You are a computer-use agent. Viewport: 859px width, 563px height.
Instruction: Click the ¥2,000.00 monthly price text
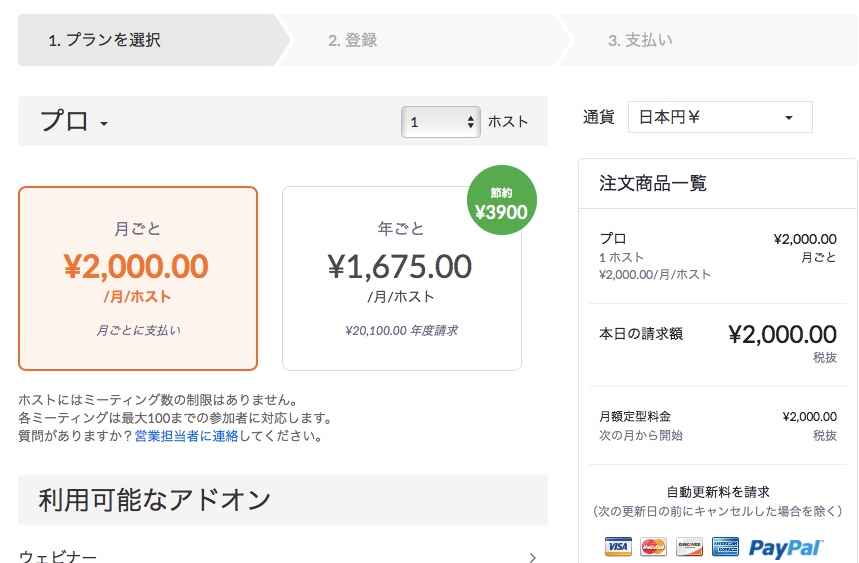pyautogui.click(x=136, y=266)
